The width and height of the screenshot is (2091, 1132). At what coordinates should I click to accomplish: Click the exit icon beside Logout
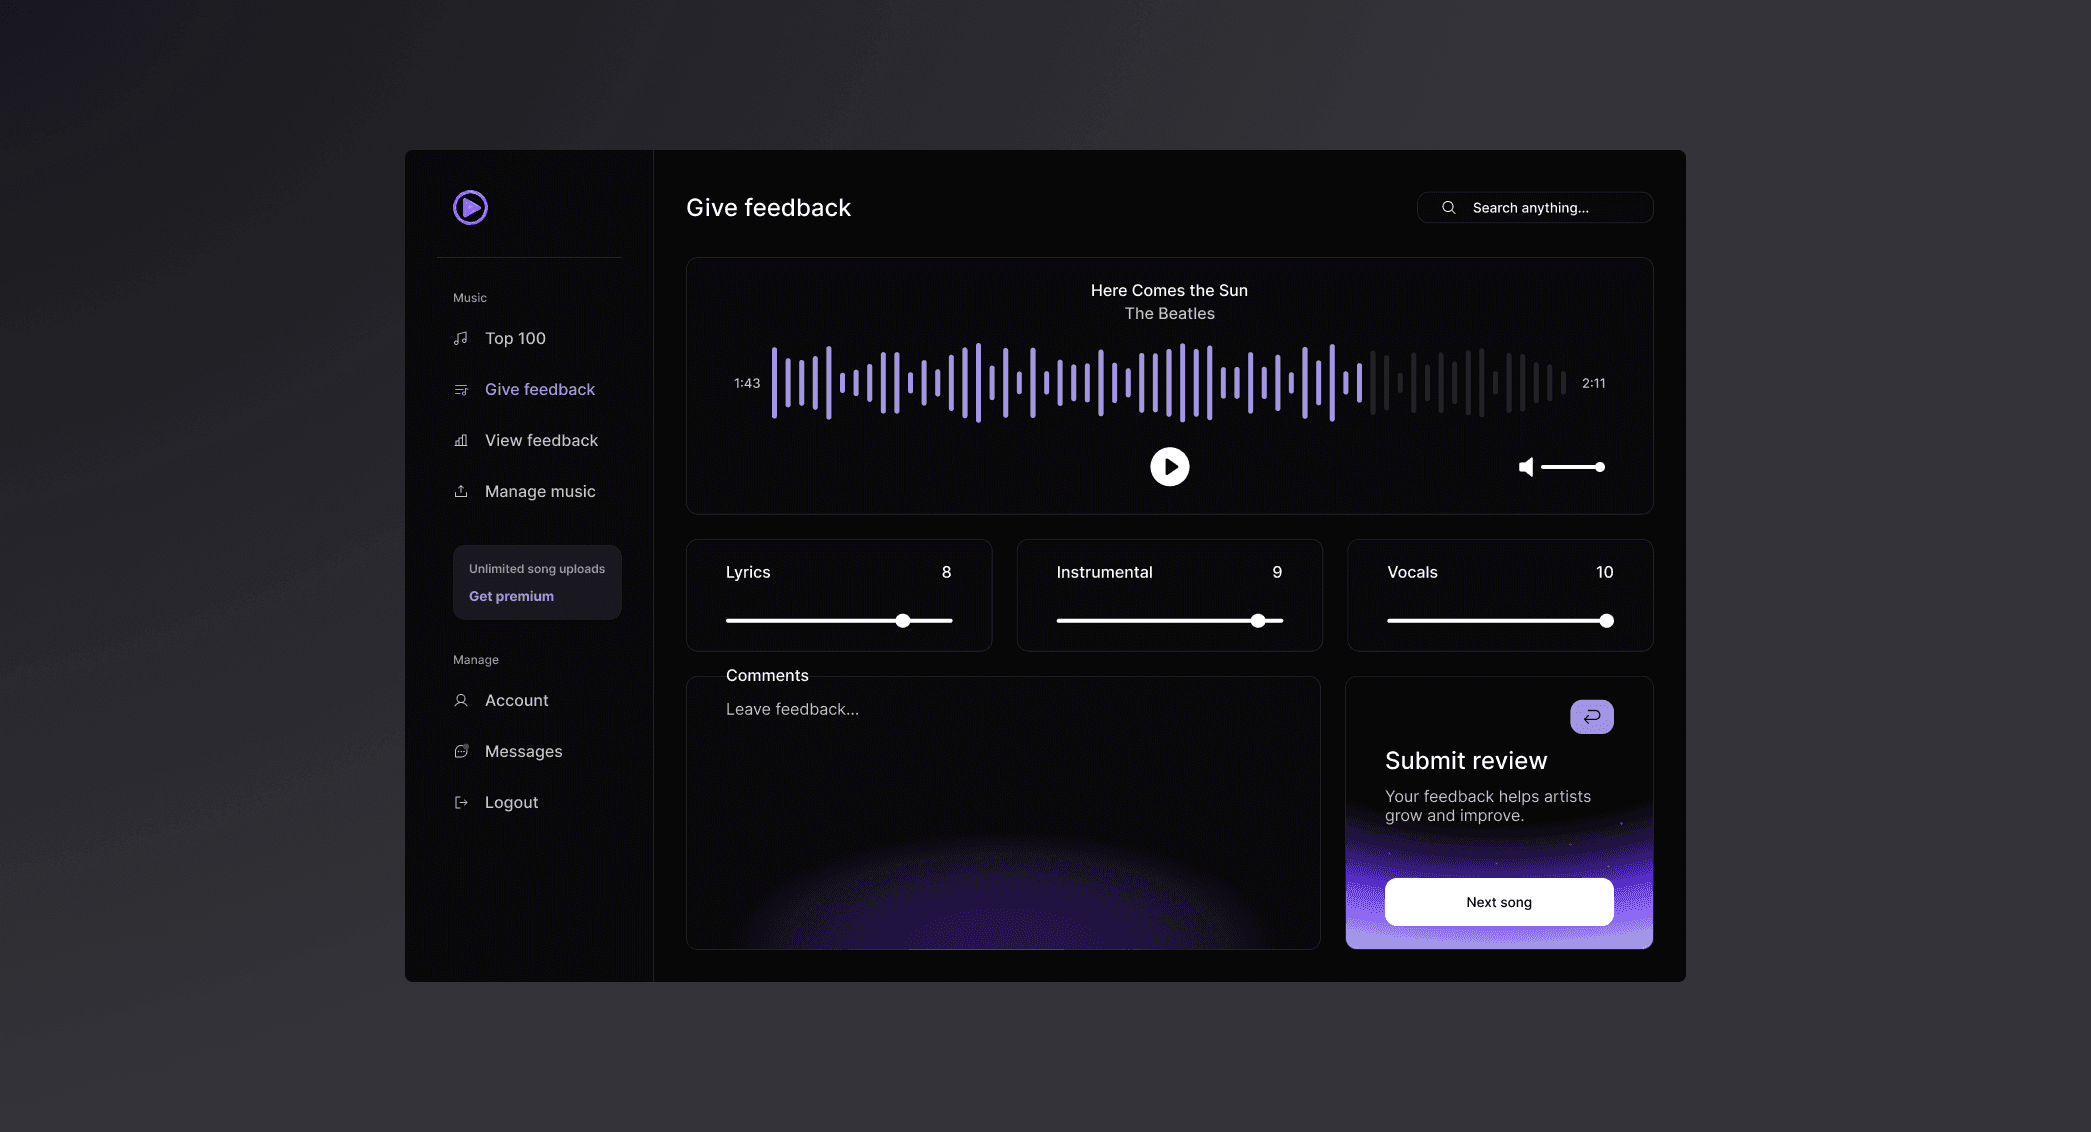click(461, 802)
